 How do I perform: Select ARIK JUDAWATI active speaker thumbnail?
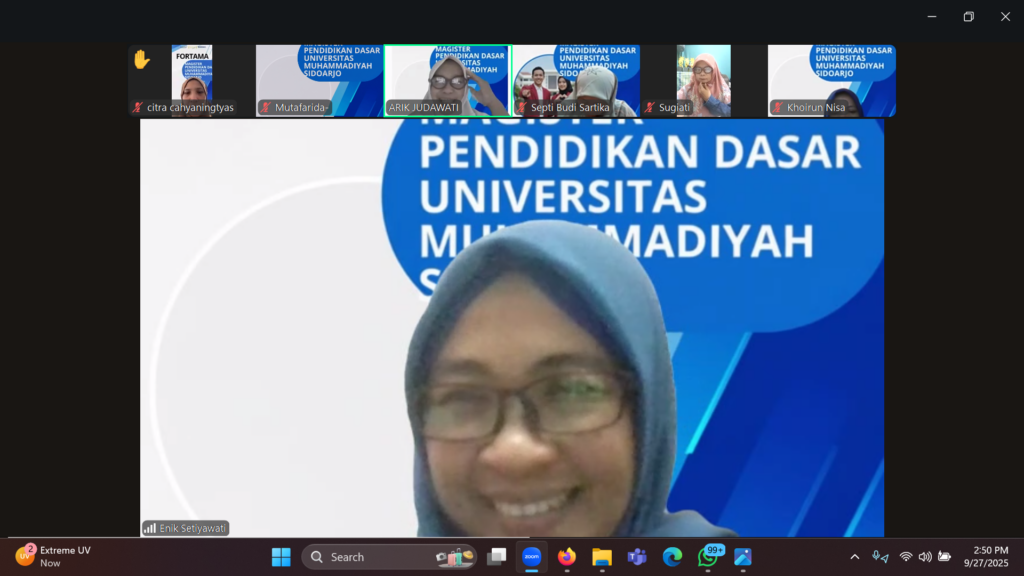tap(447, 81)
